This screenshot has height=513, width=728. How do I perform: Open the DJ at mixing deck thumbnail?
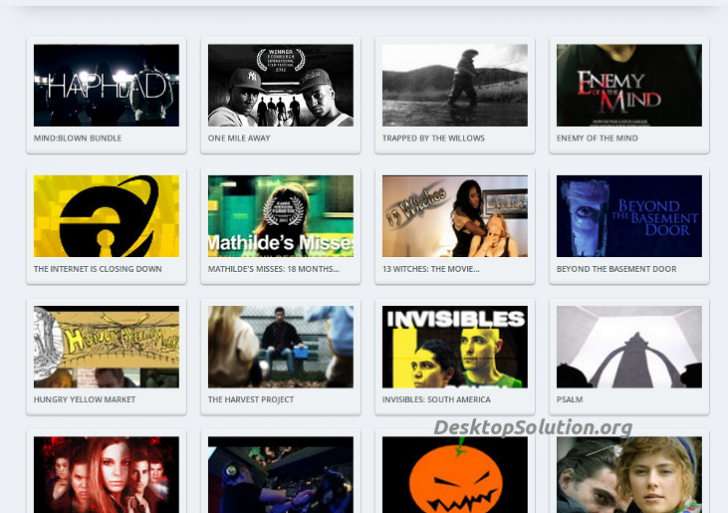coord(280,475)
